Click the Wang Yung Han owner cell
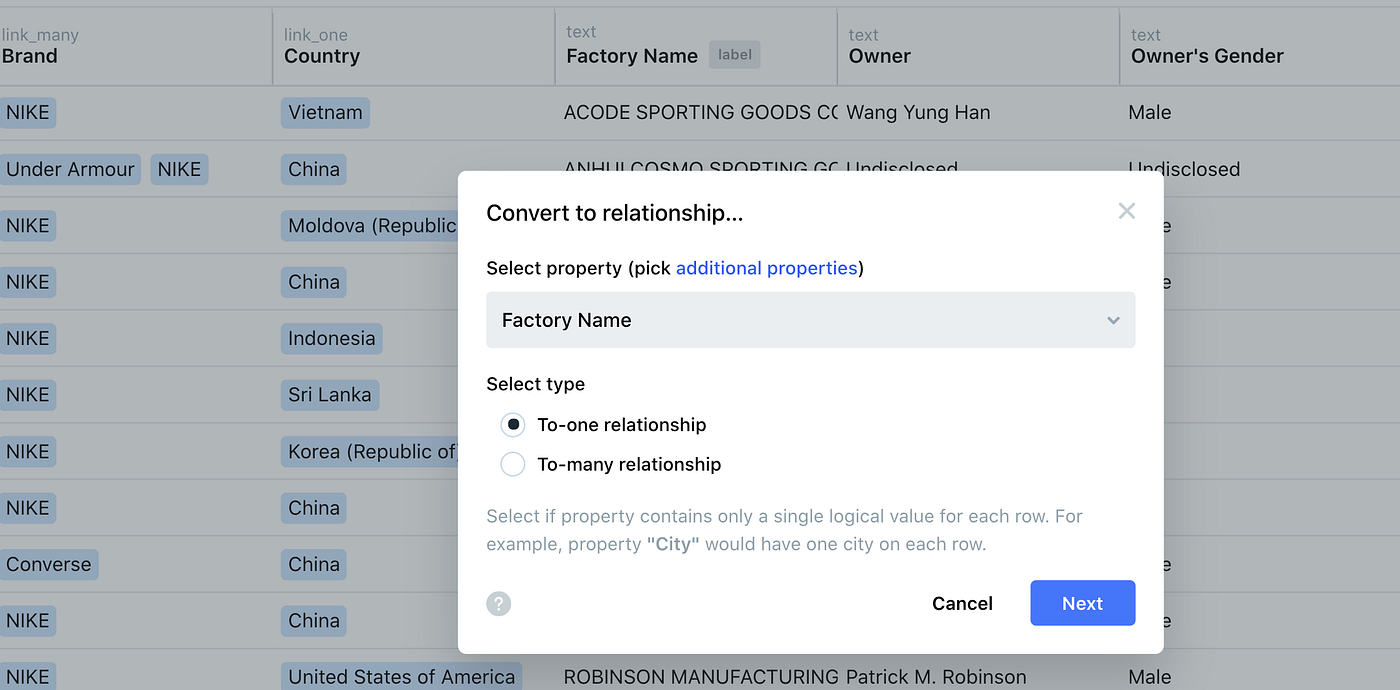The image size is (1400, 690). pos(918,112)
